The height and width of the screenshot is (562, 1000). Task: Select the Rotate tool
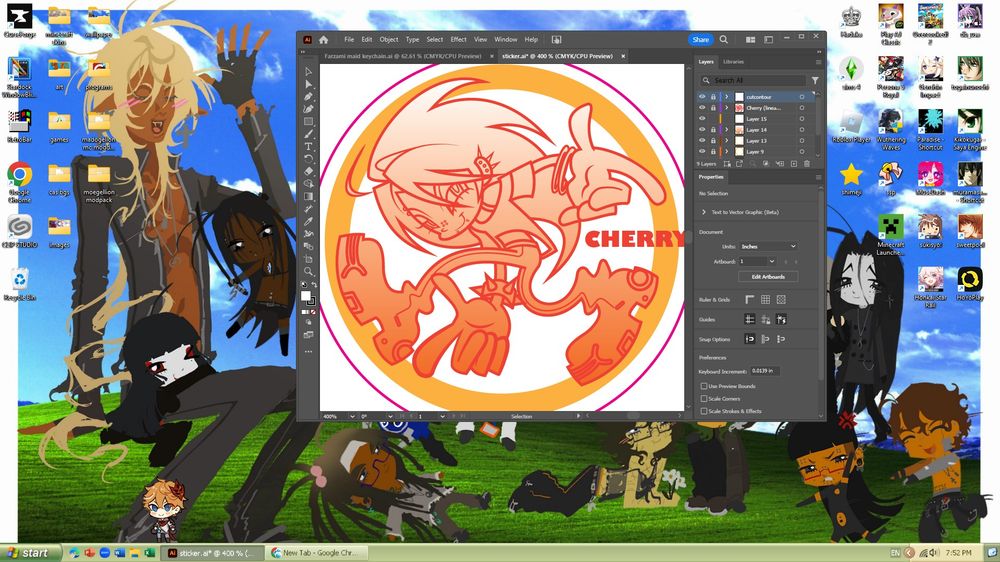point(309,159)
